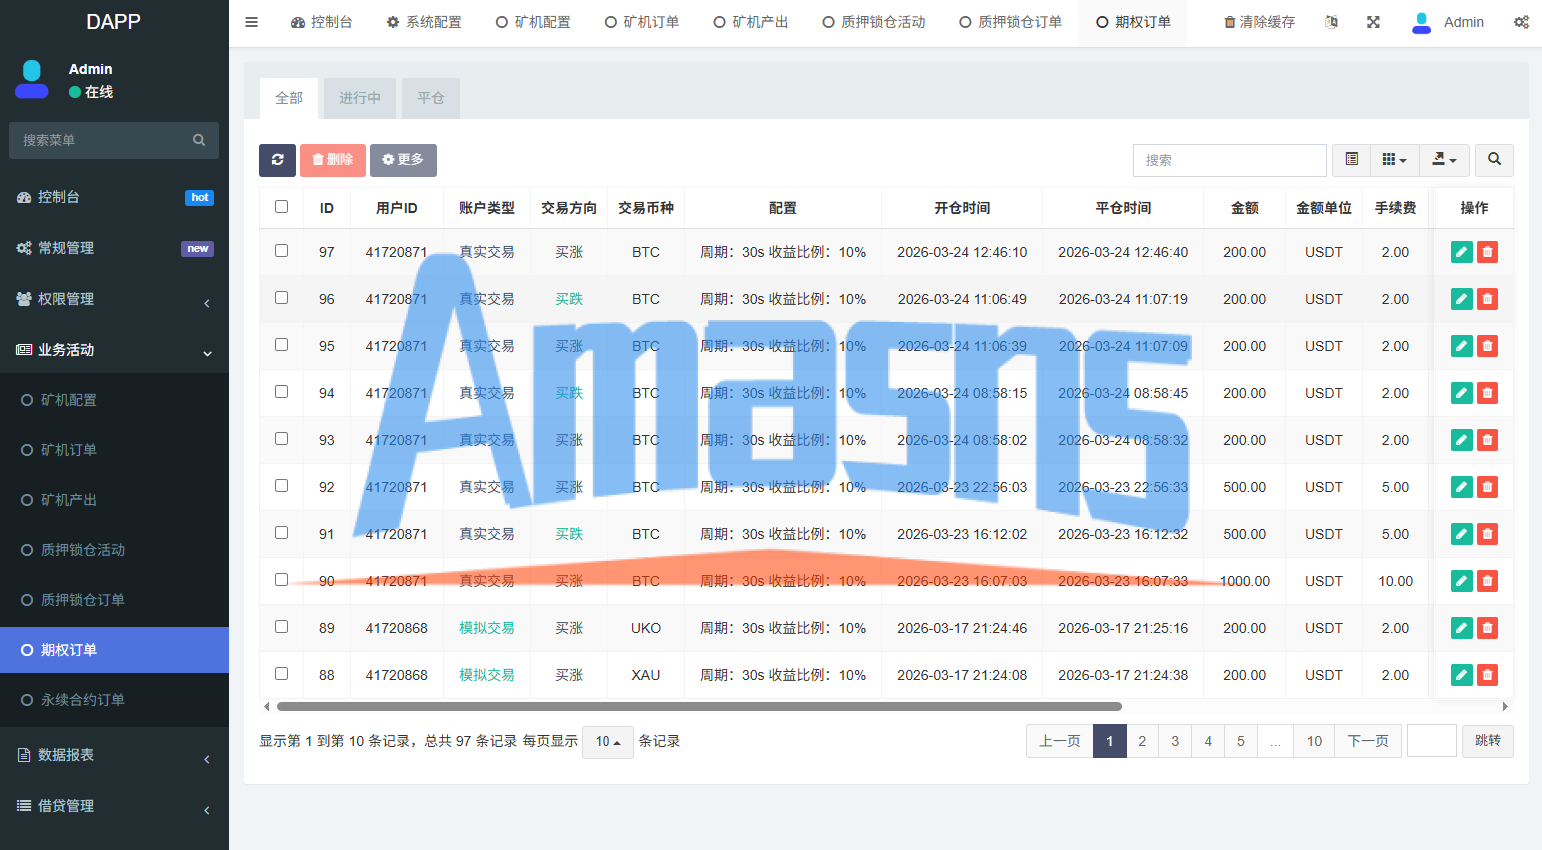
Task: Tick the select-all checkbox in table header
Action: click(281, 207)
